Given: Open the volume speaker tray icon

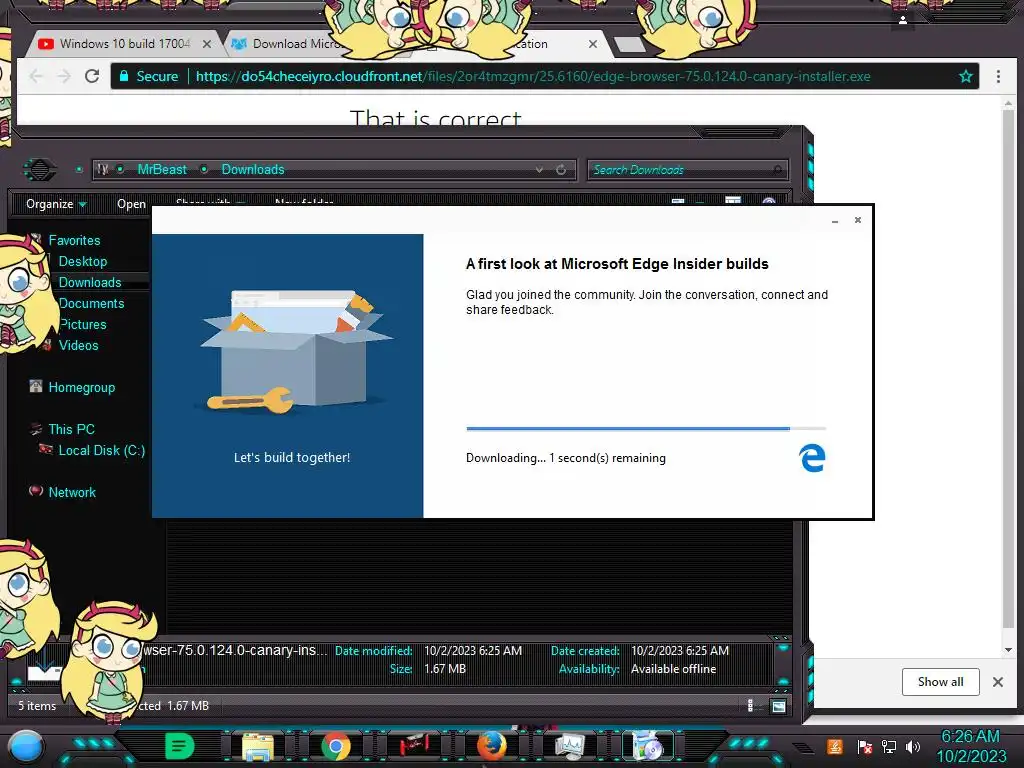Looking at the screenshot, I should tap(913, 746).
